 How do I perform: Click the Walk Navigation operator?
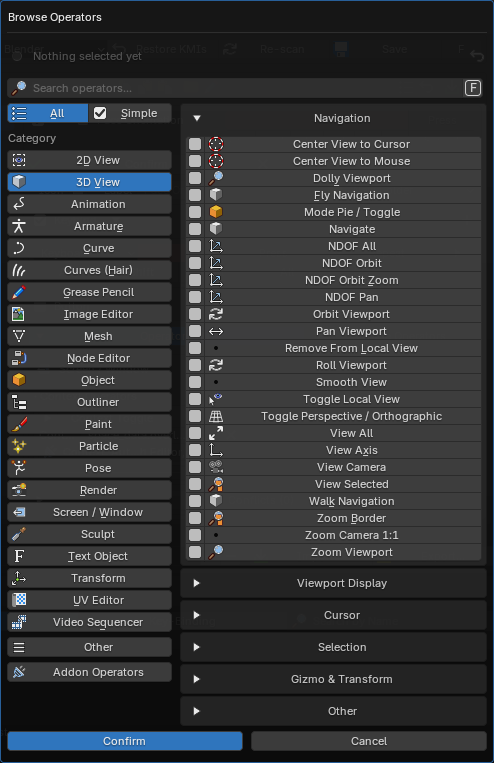343,501
